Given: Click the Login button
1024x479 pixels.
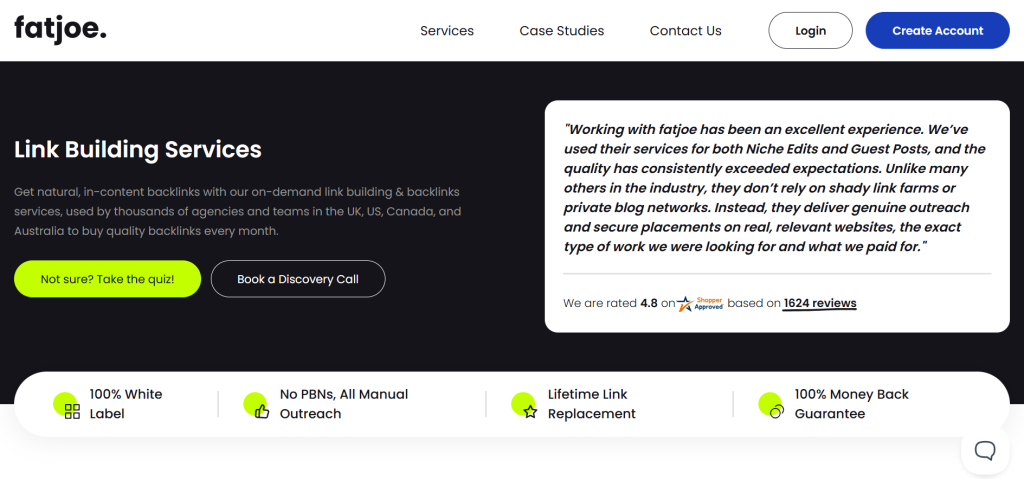Looking at the screenshot, I should pyautogui.click(x=810, y=31).
